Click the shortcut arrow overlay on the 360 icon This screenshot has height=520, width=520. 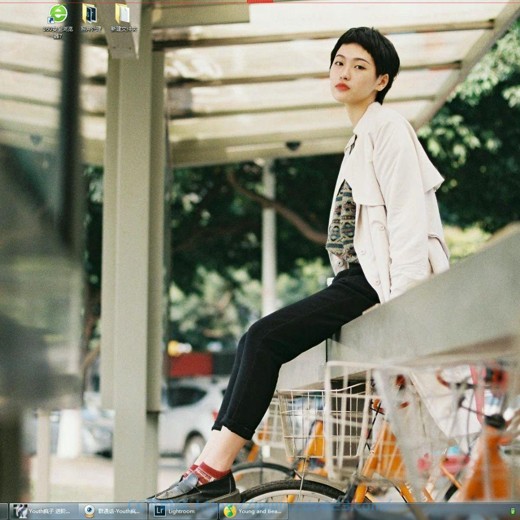click(x=51, y=21)
